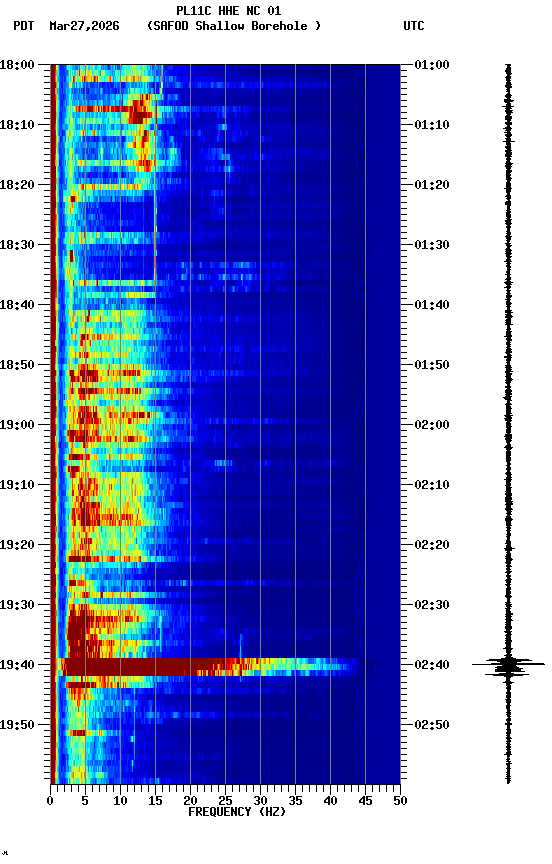Click the 02:20 UTC time label

coord(432,546)
